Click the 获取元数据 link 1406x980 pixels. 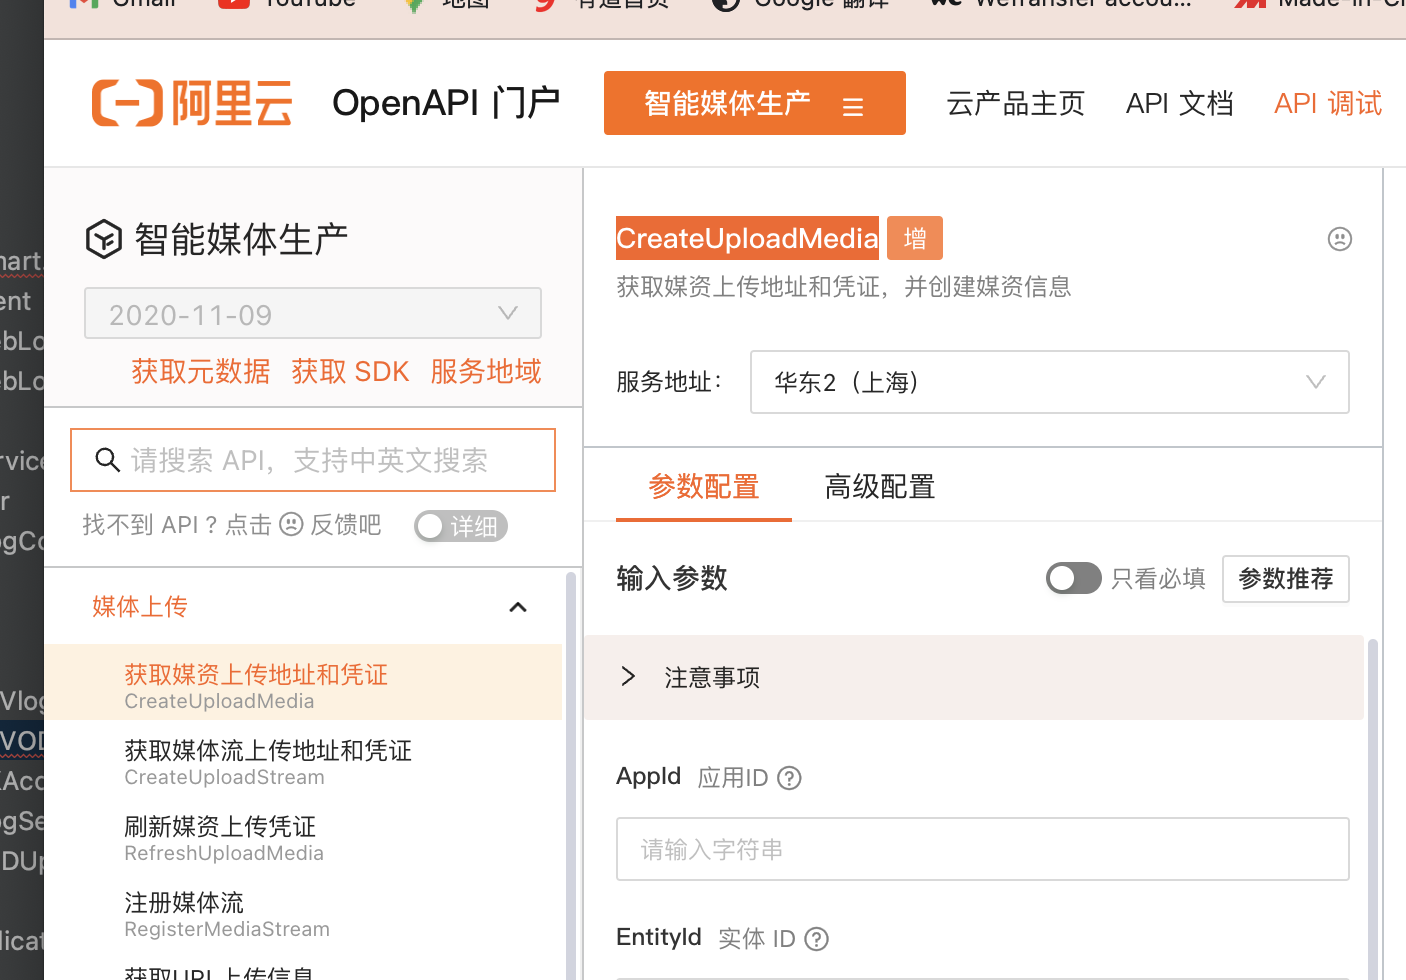coord(201,372)
